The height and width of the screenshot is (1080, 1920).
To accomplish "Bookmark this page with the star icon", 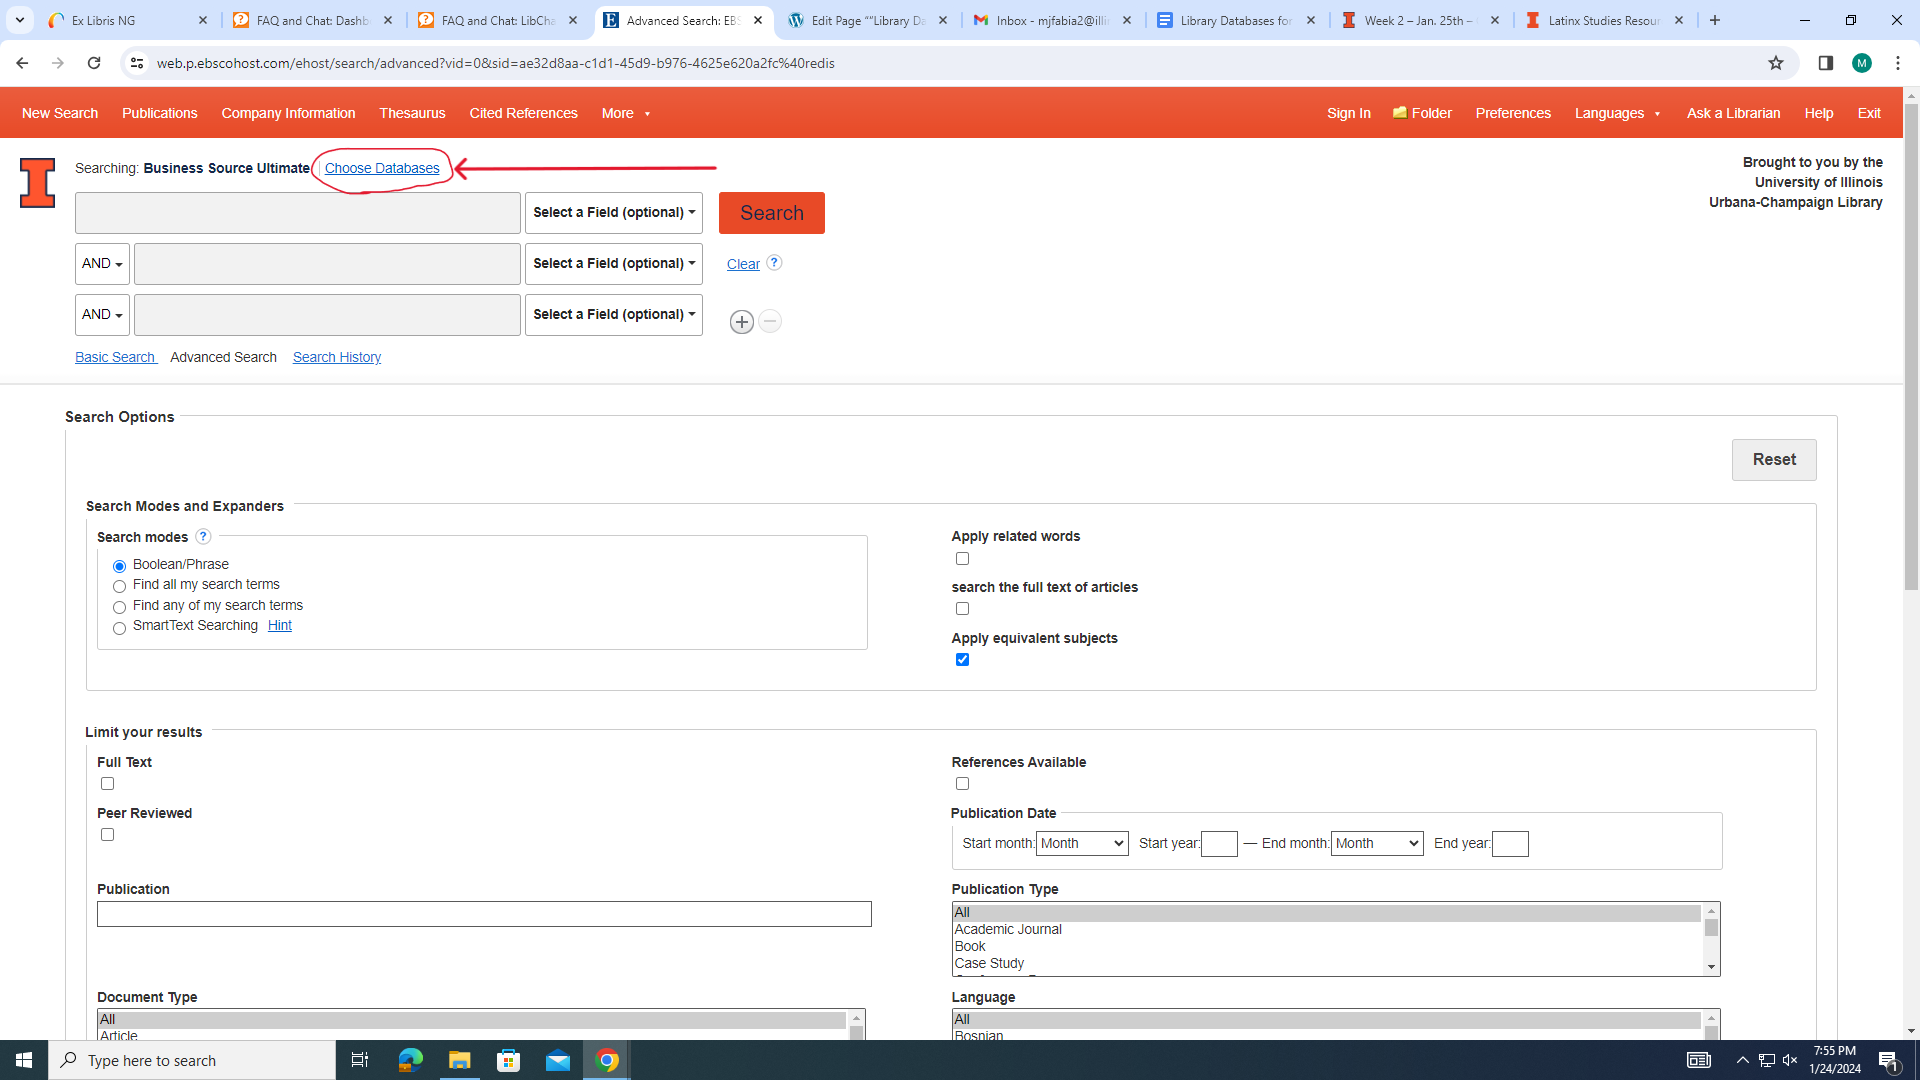I will pos(1776,63).
